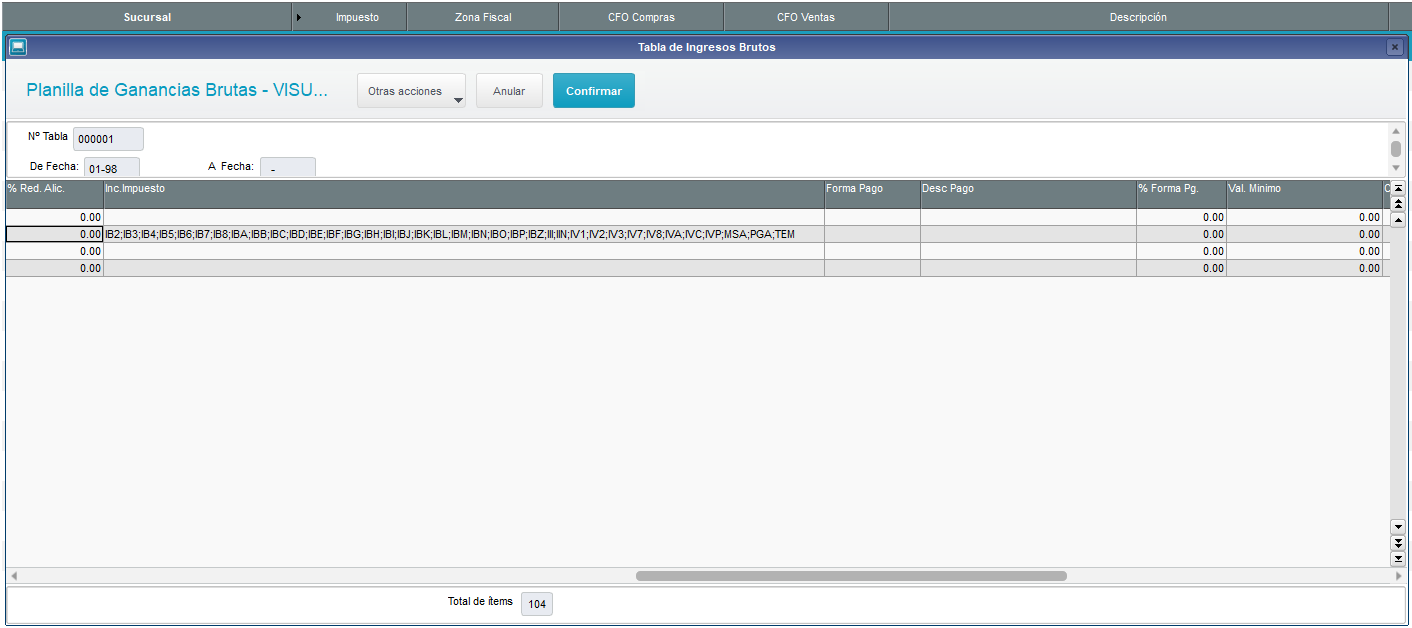Image resolution: width=1412 pixels, height=628 pixels.
Task: Click the CFO Ventas column header in the background window
Action: pyautogui.click(x=805, y=17)
